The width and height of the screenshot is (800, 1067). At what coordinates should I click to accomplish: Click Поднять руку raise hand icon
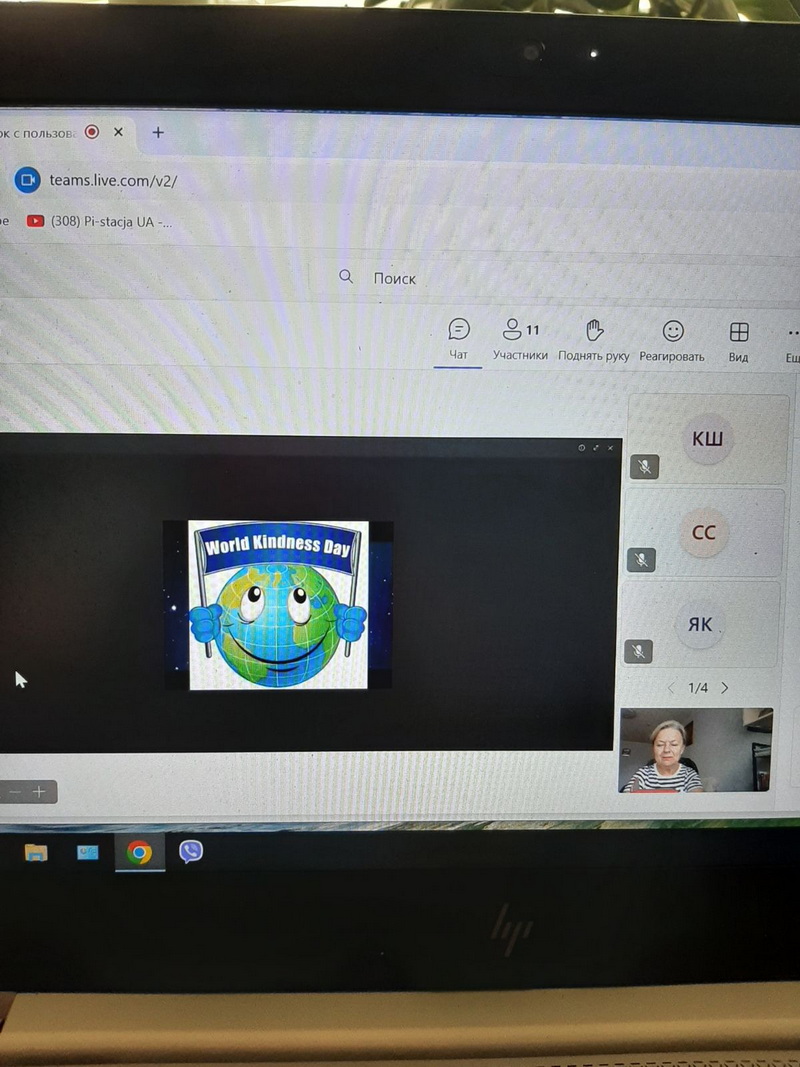point(594,339)
